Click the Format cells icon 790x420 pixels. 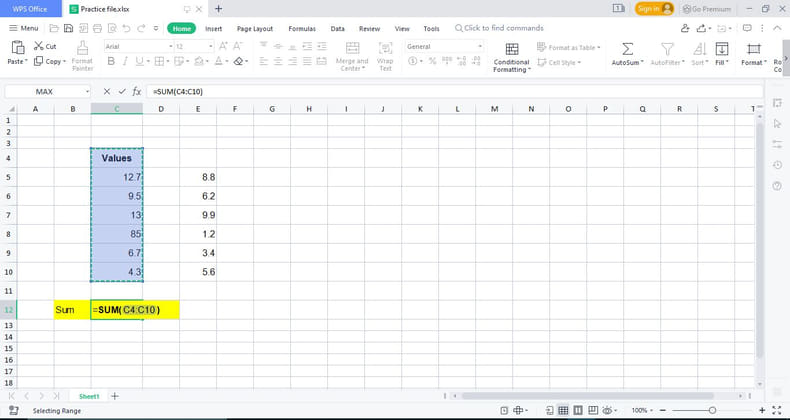pos(754,49)
